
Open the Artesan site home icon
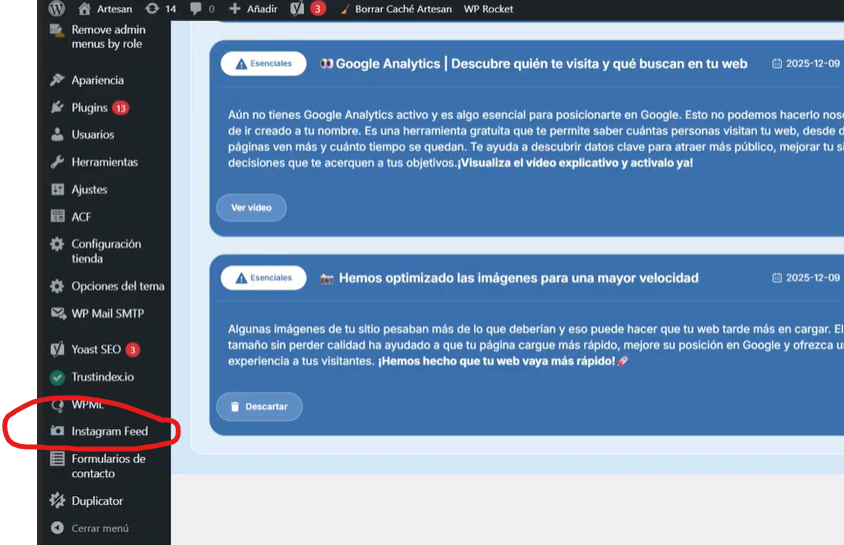click(x=85, y=9)
